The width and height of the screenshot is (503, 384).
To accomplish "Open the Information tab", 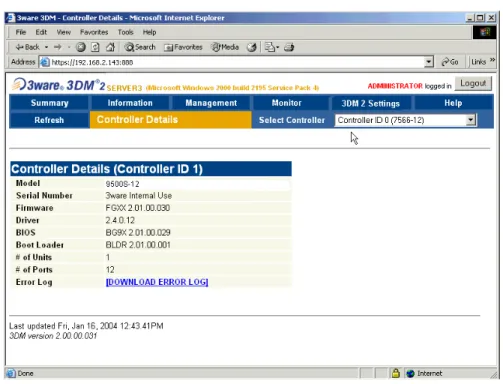I will pos(130,103).
